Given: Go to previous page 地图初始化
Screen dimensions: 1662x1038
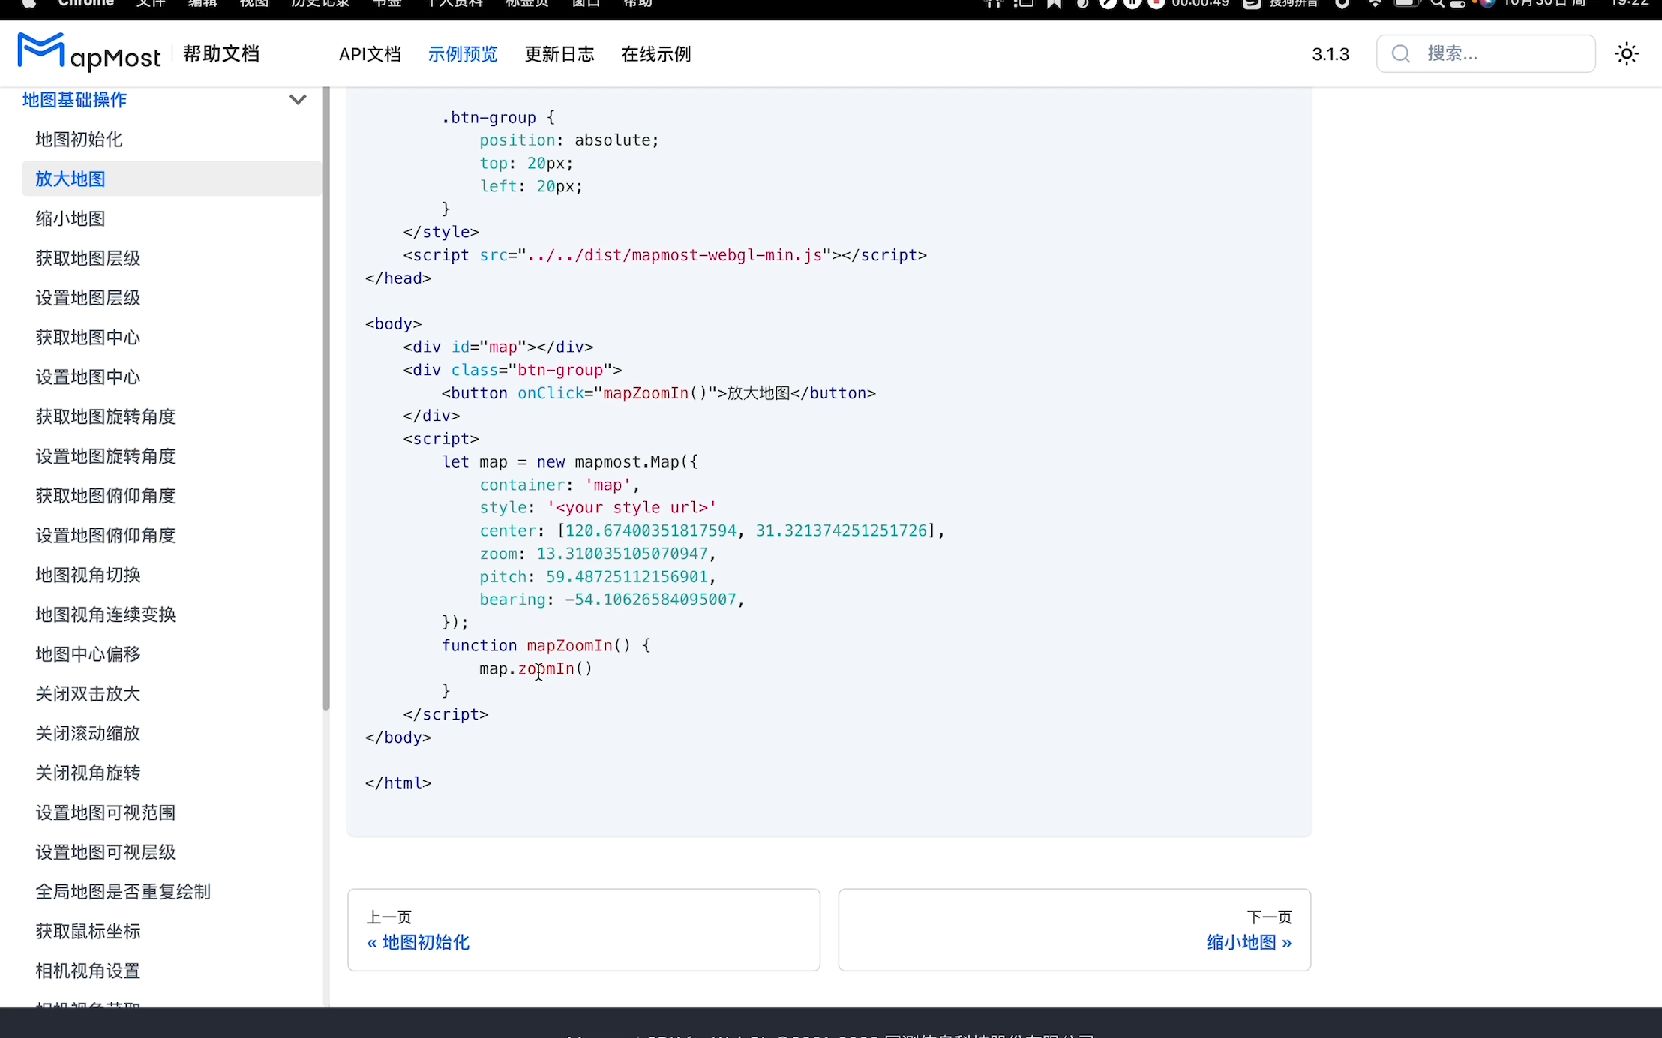Looking at the screenshot, I should (584, 930).
